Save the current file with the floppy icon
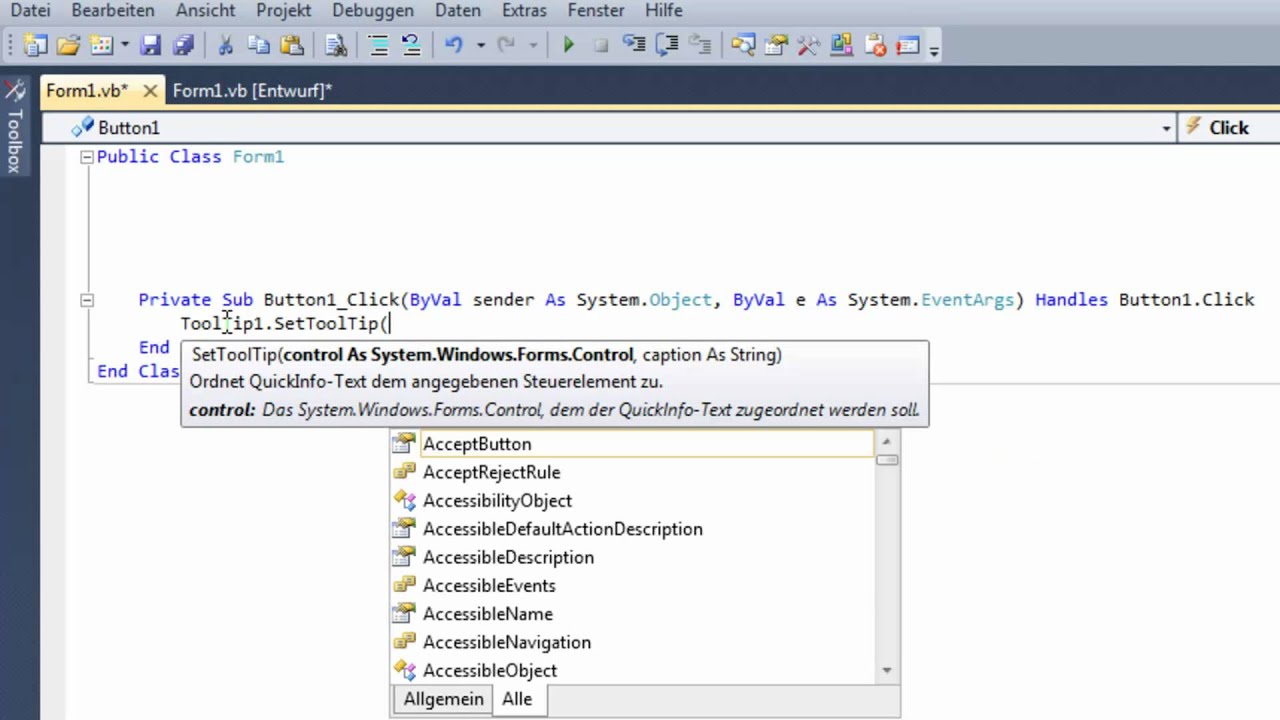 pyautogui.click(x=150, y=45)
